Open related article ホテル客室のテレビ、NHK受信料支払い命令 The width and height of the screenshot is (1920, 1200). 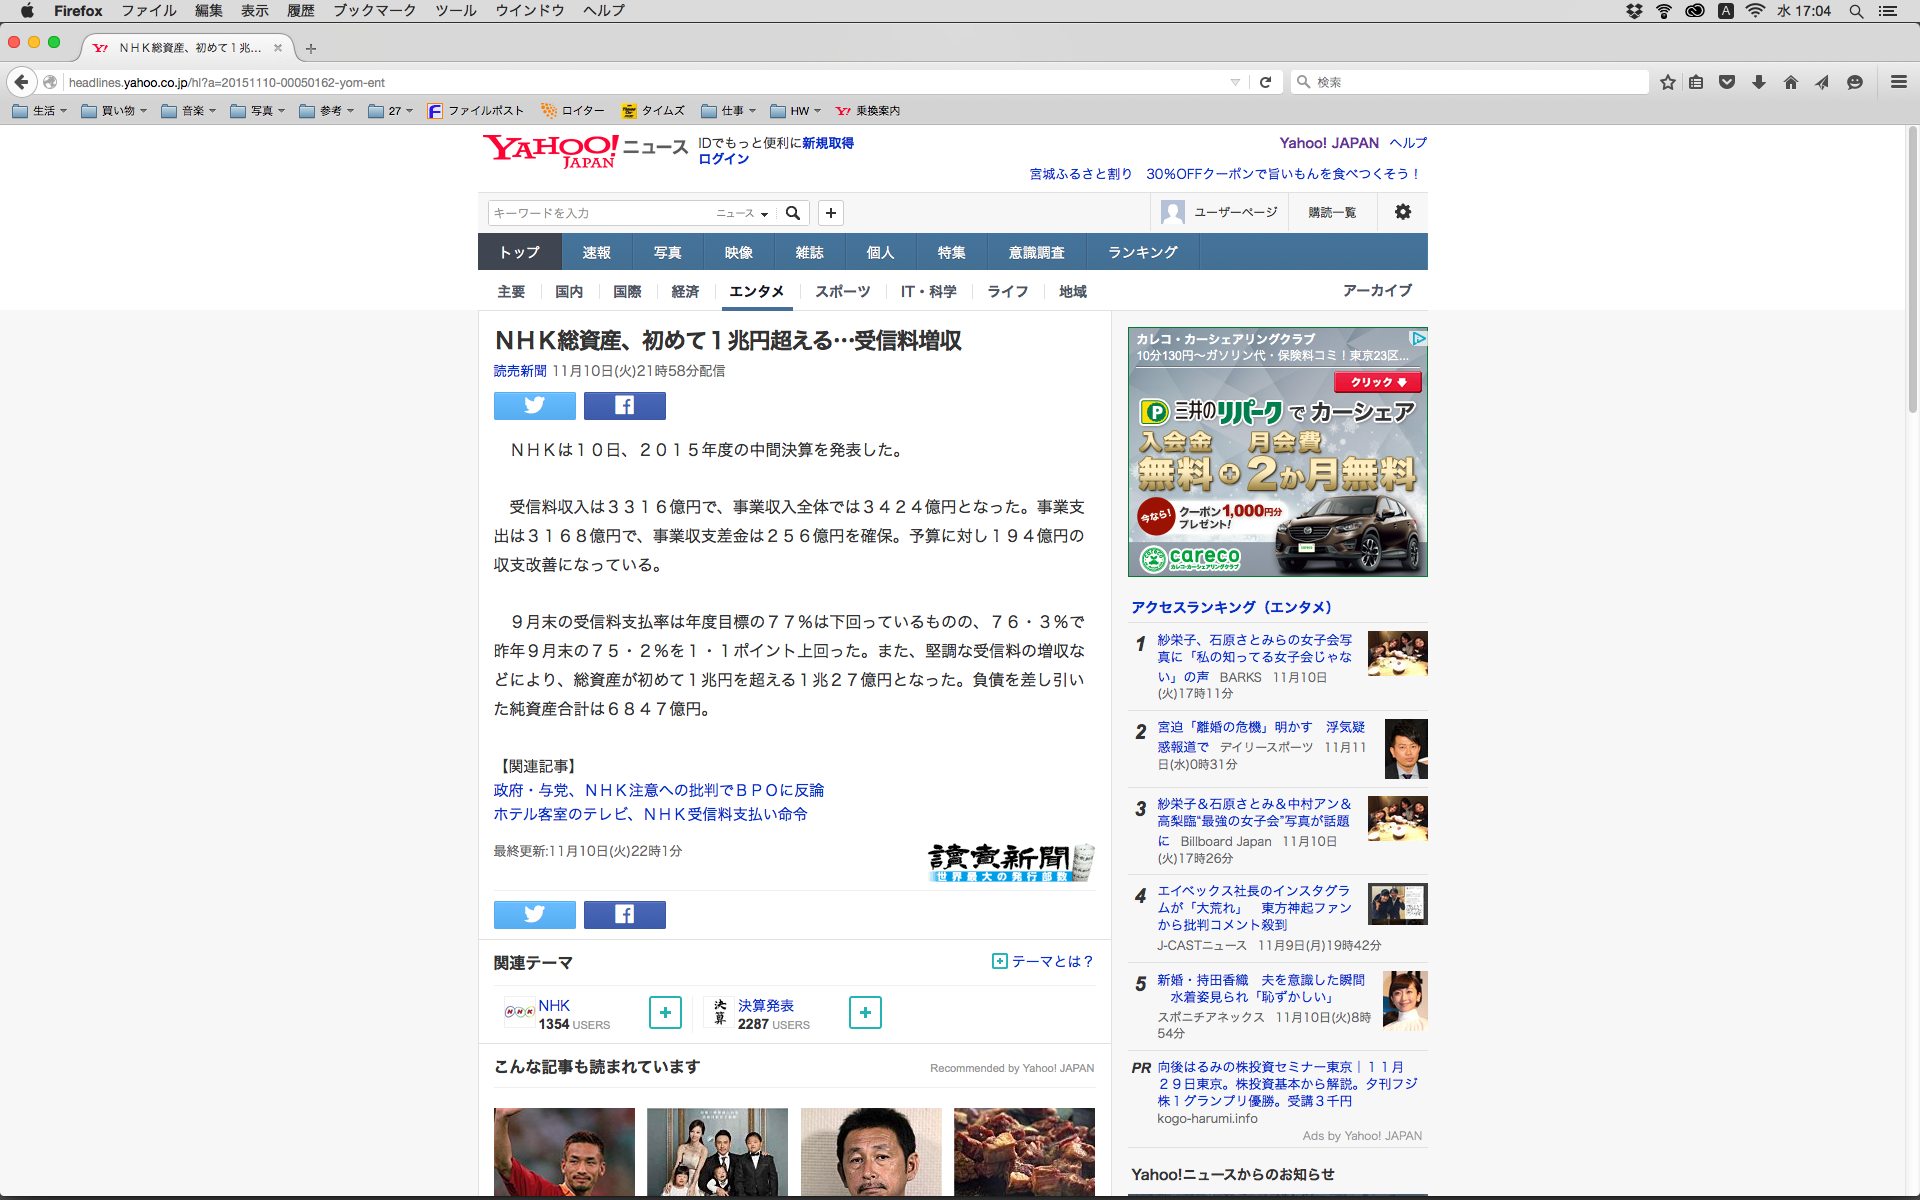click(650, 814)
